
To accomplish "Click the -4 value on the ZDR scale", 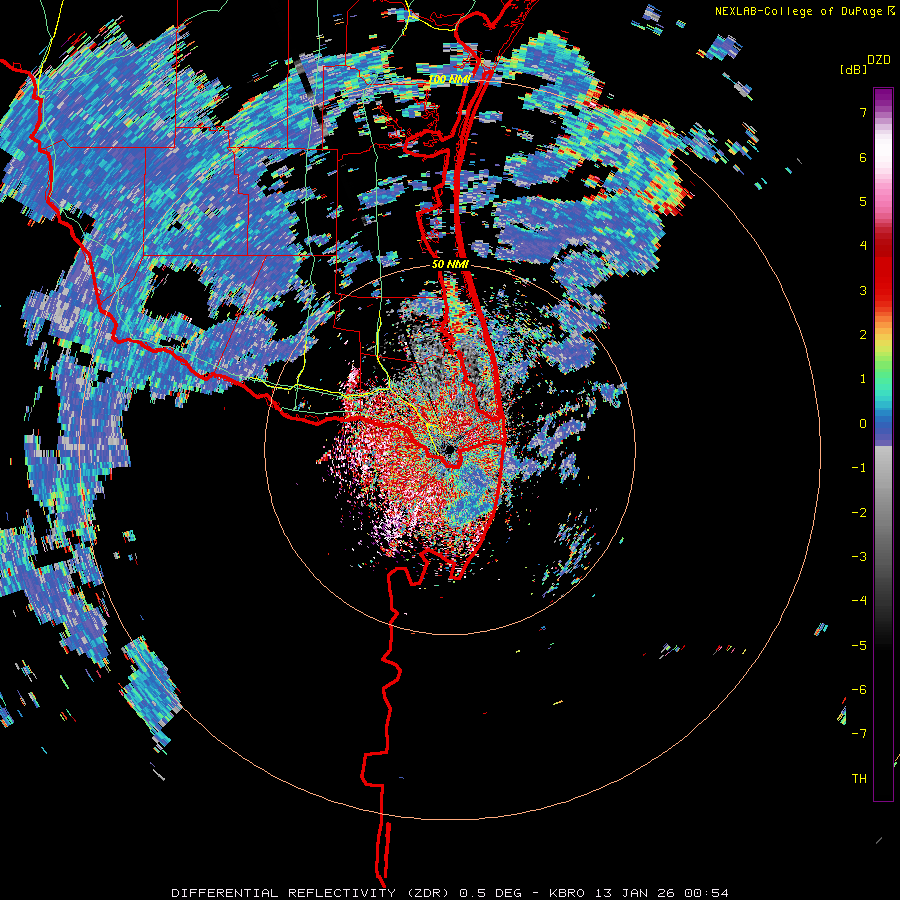I will click(859, 600).
